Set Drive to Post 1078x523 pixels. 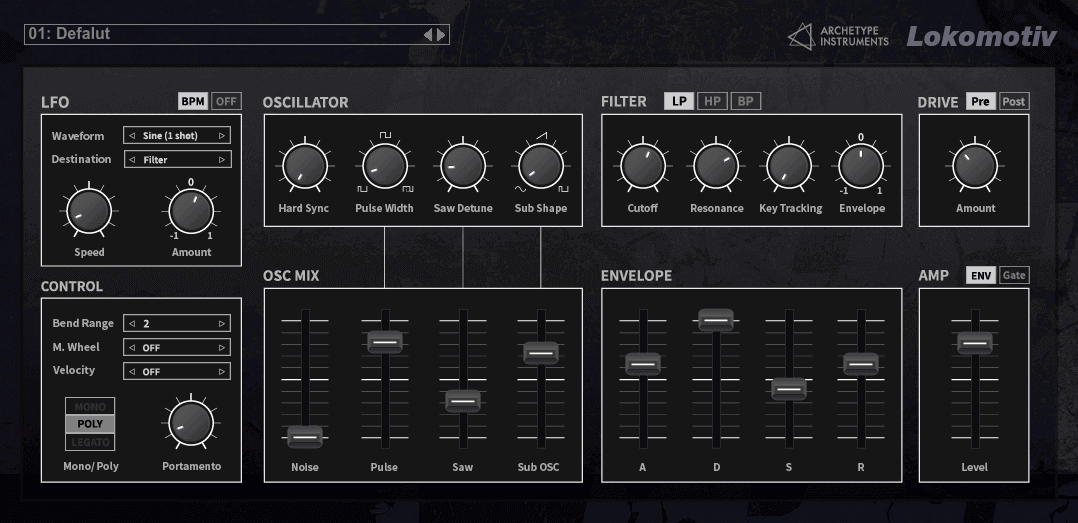(x=1013, y=101)
